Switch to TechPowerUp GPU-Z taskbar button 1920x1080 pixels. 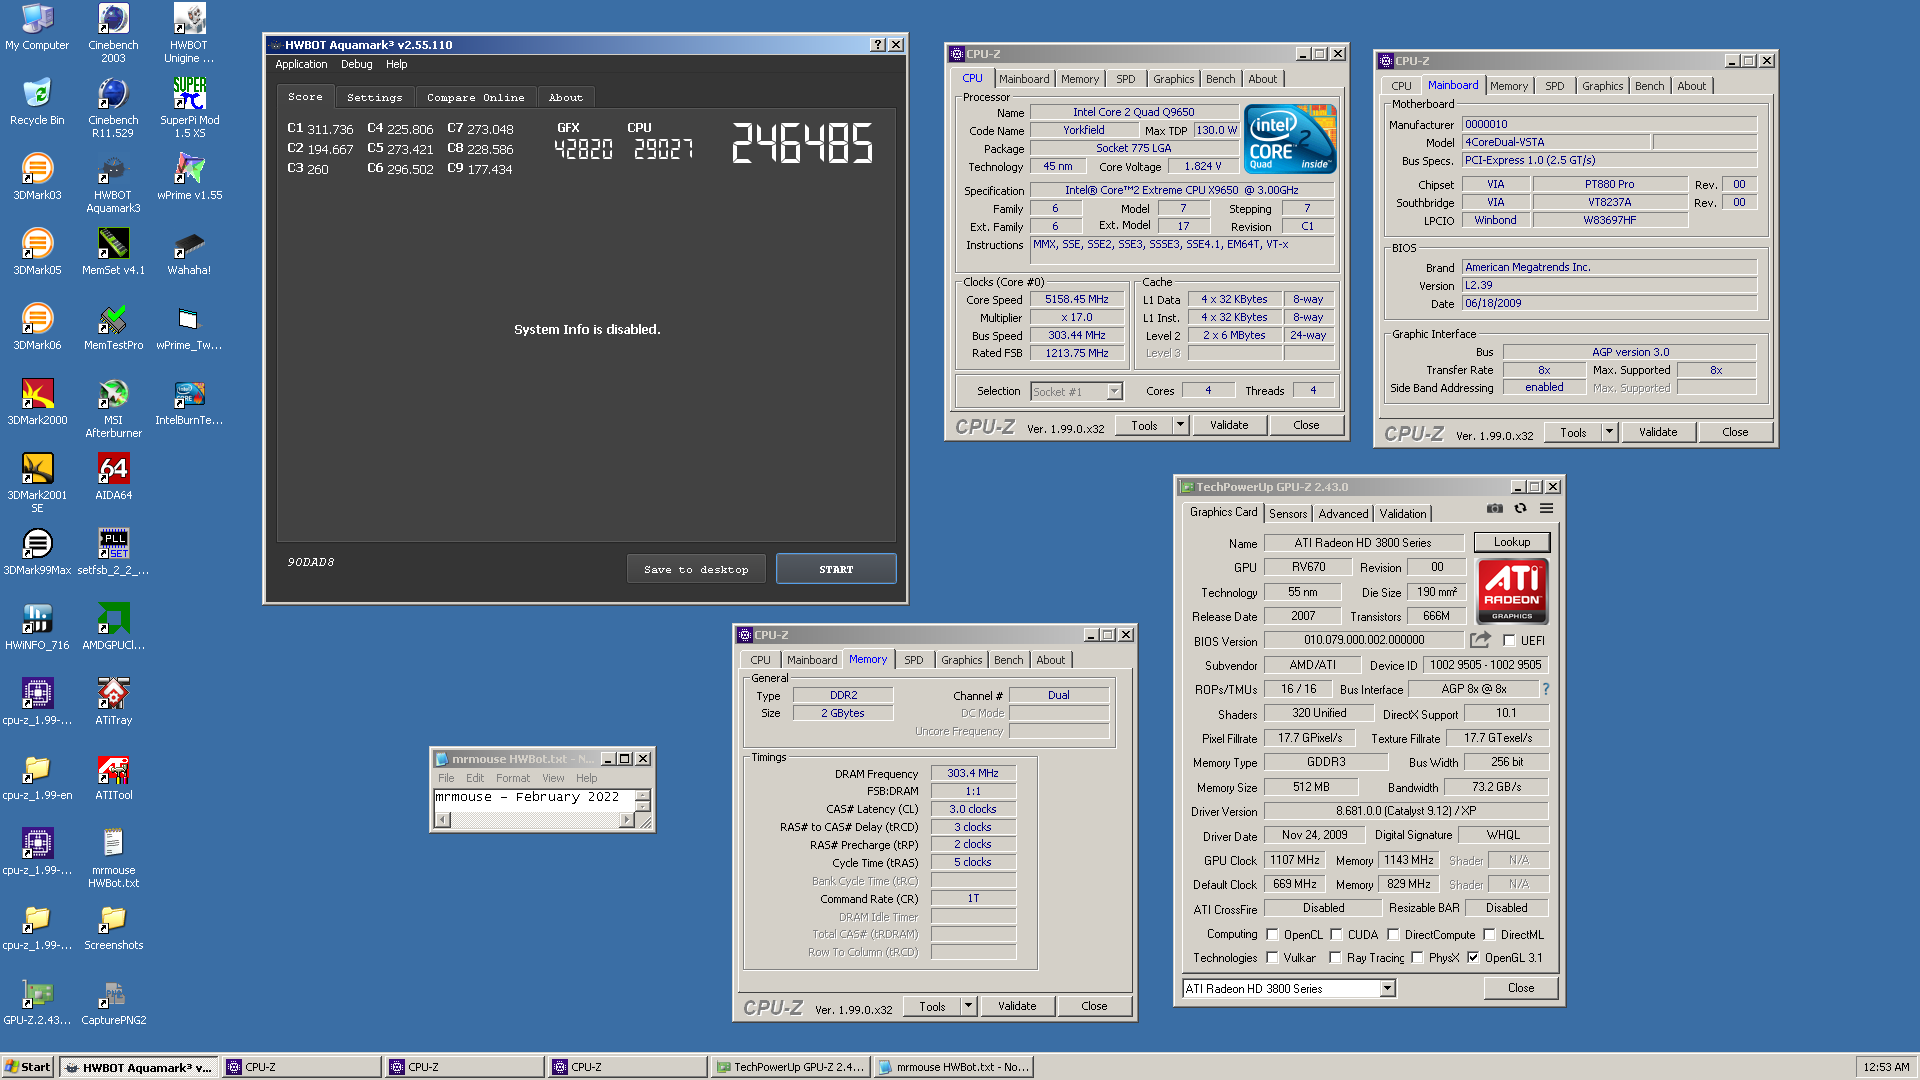click(x=791, y=1067)
